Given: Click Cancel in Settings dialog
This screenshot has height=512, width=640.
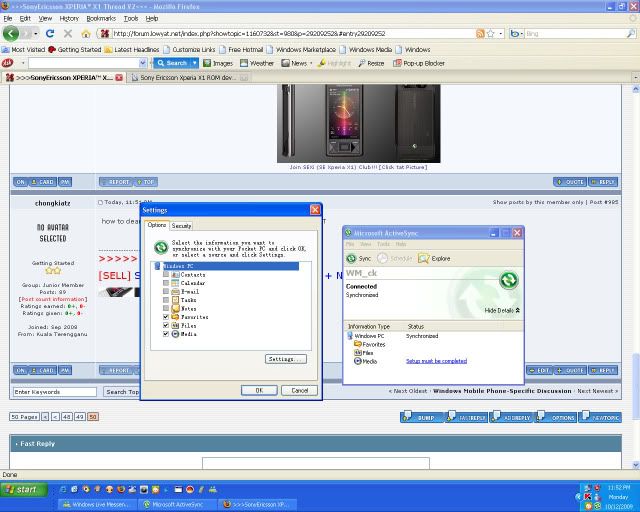Looking at the screenshot, I should [x=300, y=390].
